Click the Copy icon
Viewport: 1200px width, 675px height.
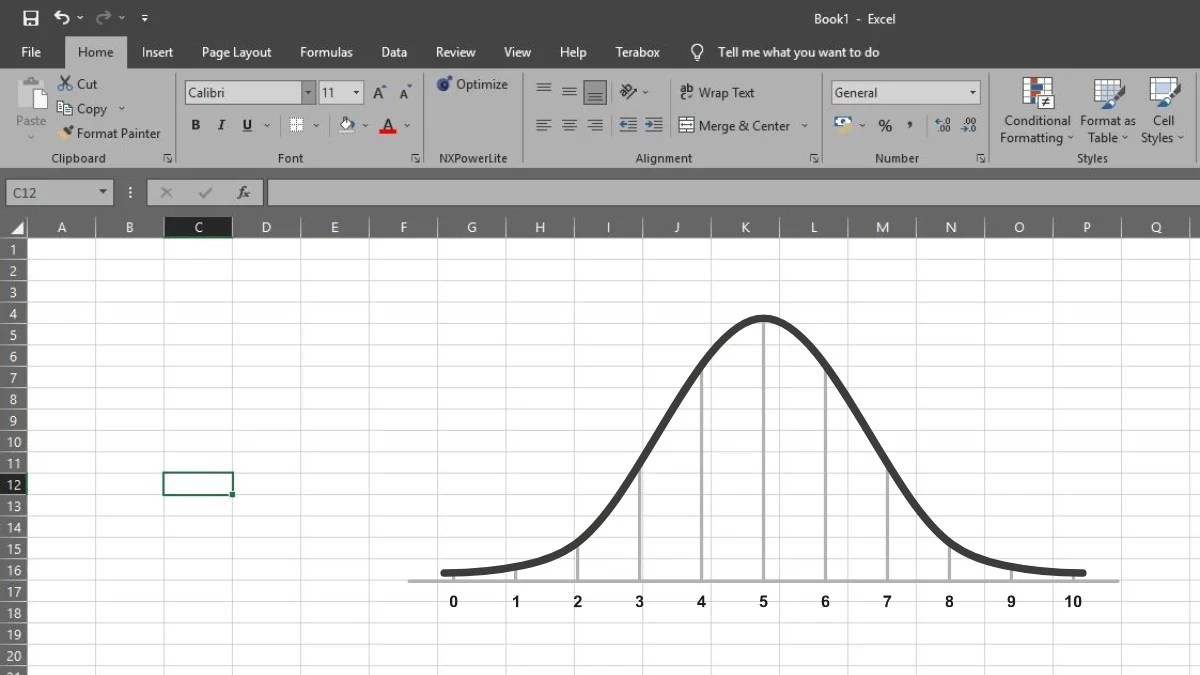pos(68,108)
